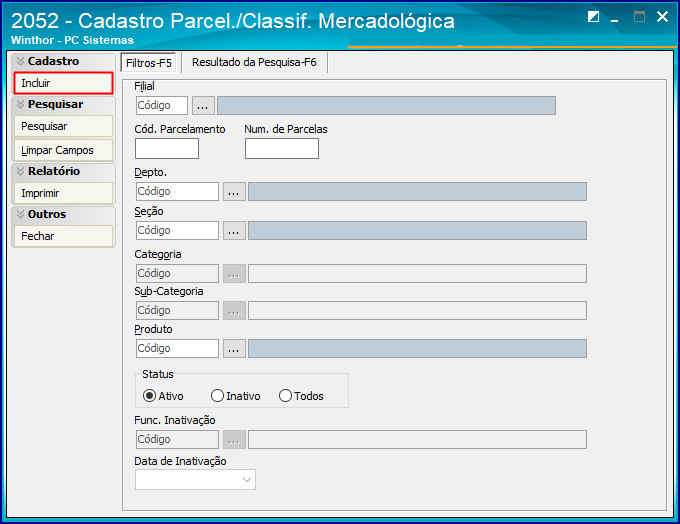Open Produto lookup ellipsis button
Viewport: 680px width, 524px height.
coord(234,349)
